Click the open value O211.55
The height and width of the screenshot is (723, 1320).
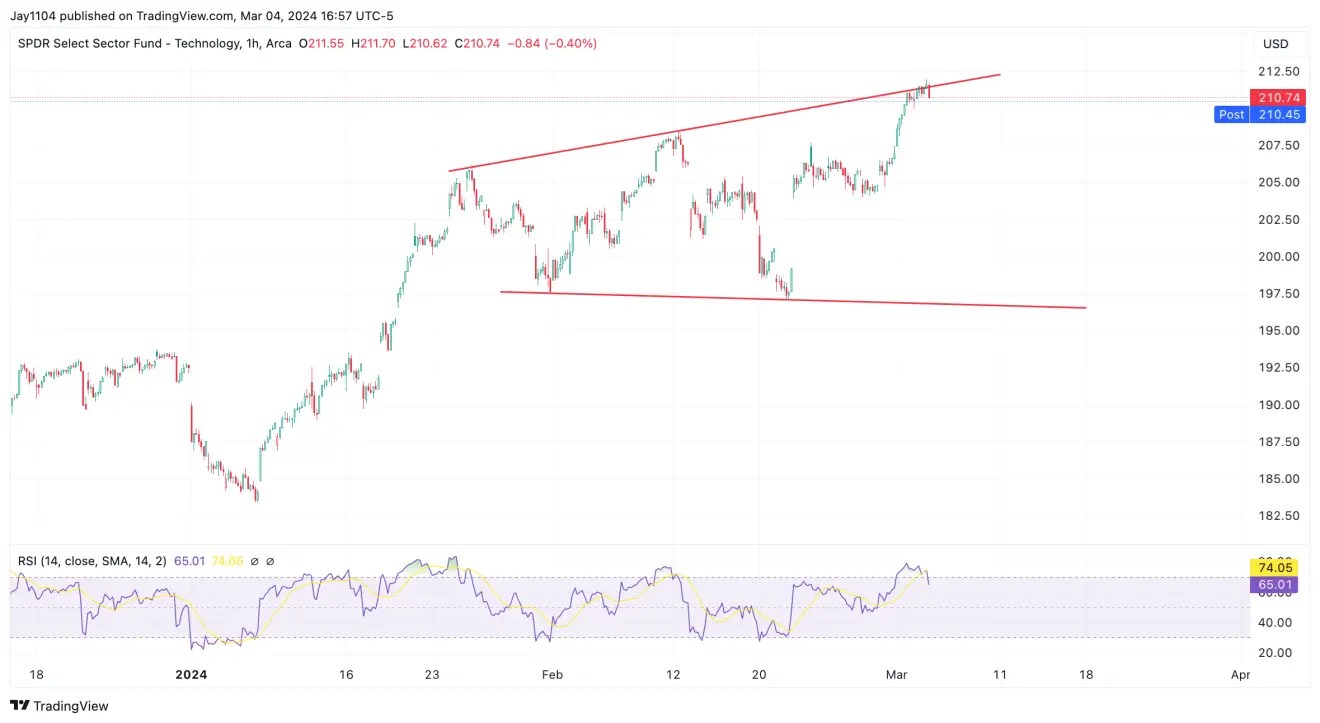(x=321, y=44)
